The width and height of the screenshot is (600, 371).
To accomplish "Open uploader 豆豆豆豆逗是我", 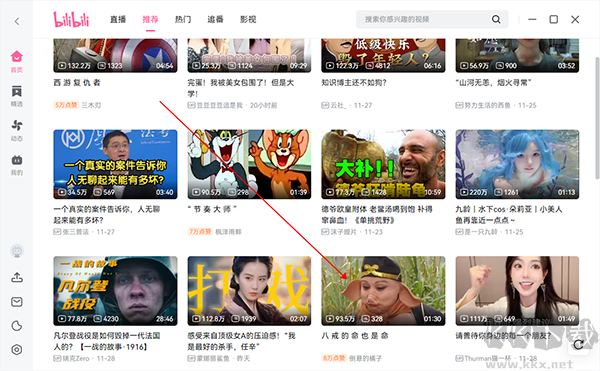I will click(219, 105).
